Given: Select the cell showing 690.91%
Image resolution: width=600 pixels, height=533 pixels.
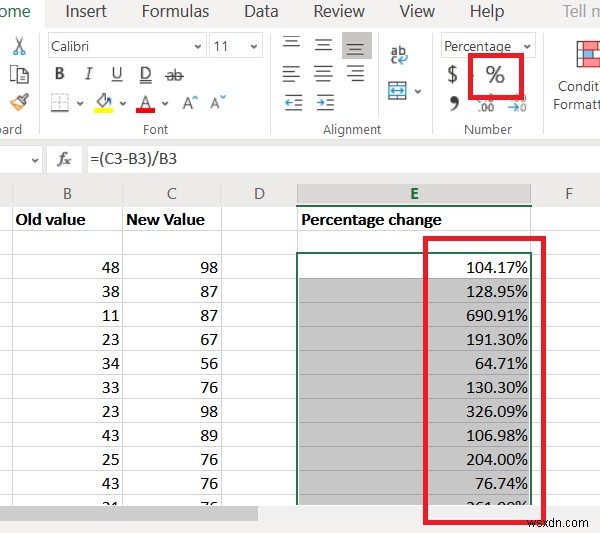Looking at the screenshot, I should (x=414, y=315).
